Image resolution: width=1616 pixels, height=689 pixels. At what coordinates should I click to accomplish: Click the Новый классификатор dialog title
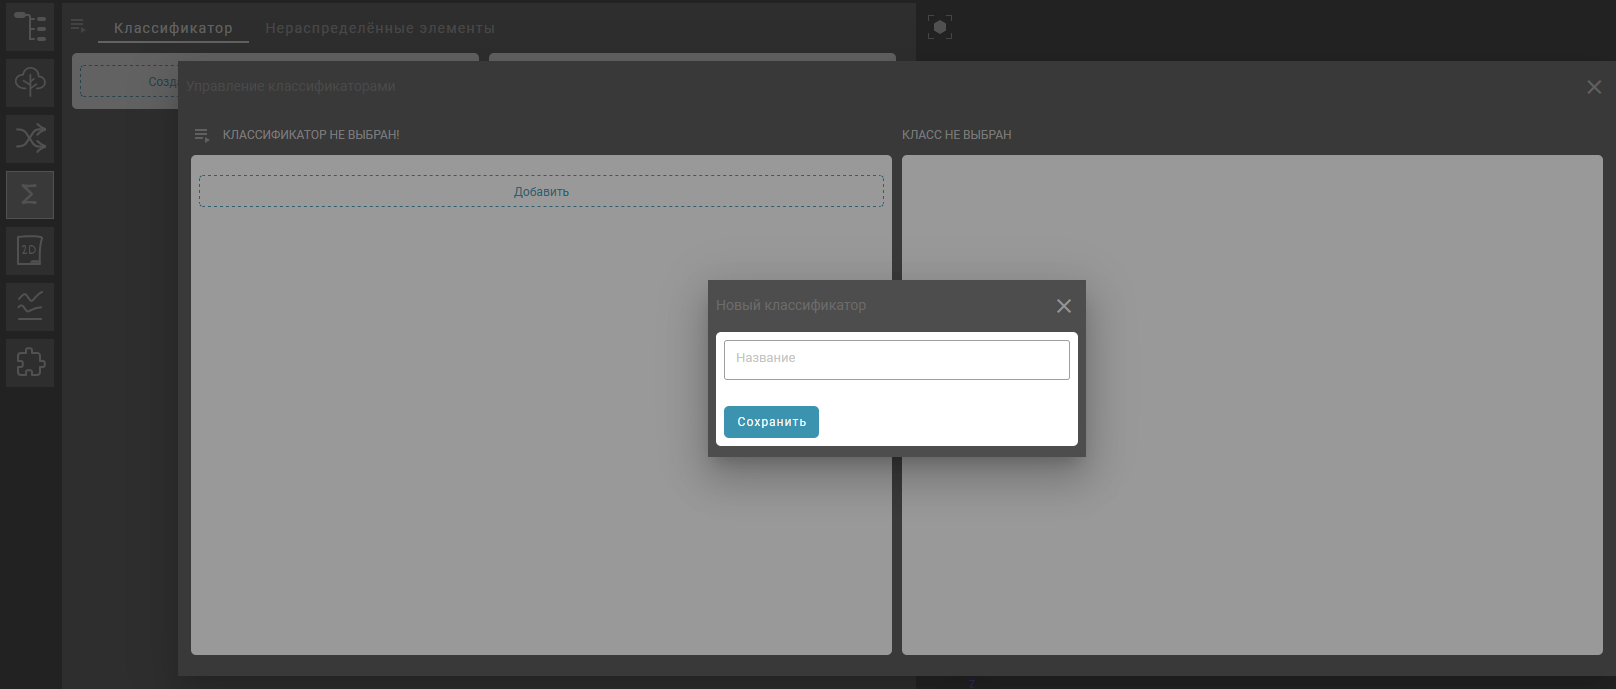pyautogui.click(x=791, y=305)
